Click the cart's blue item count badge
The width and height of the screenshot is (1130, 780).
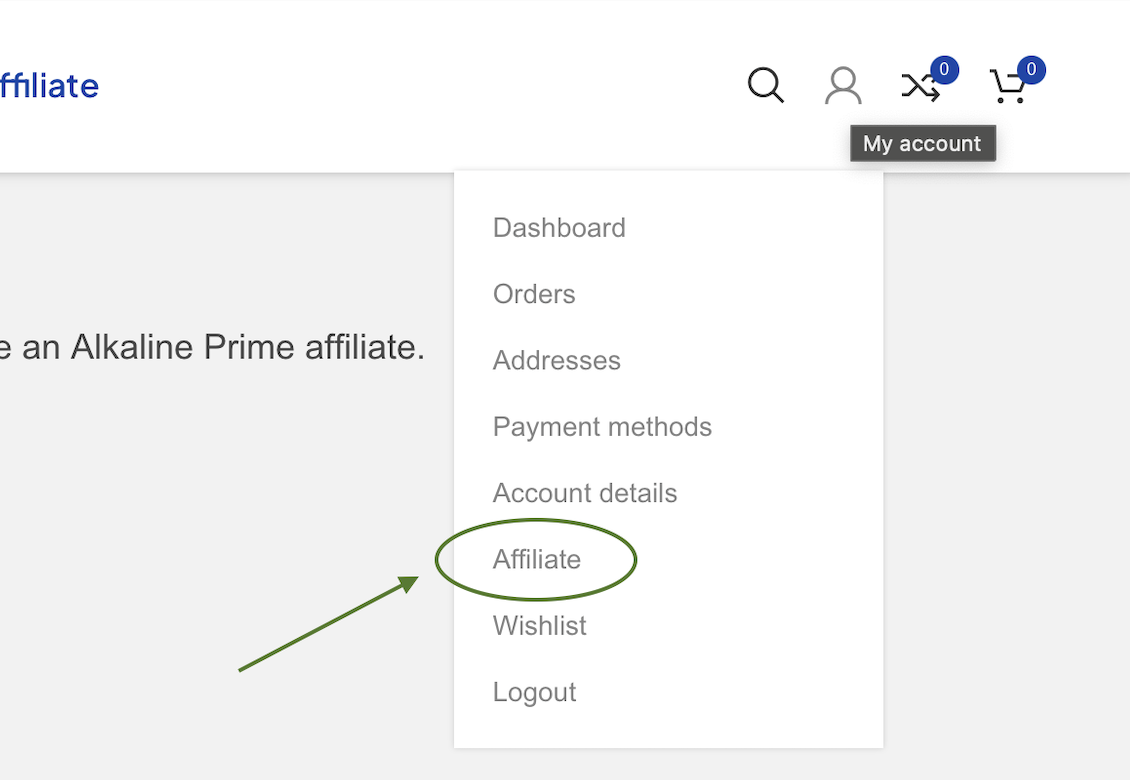(1031, 70)
